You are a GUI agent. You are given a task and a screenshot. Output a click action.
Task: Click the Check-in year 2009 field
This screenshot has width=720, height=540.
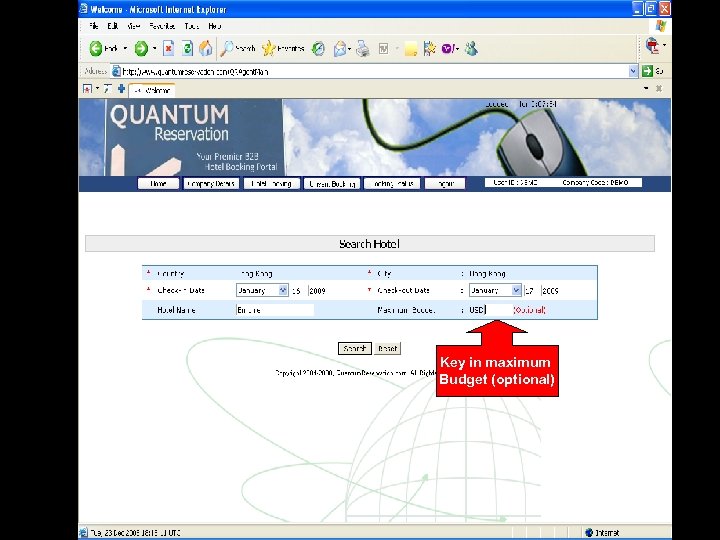[317, 291]
